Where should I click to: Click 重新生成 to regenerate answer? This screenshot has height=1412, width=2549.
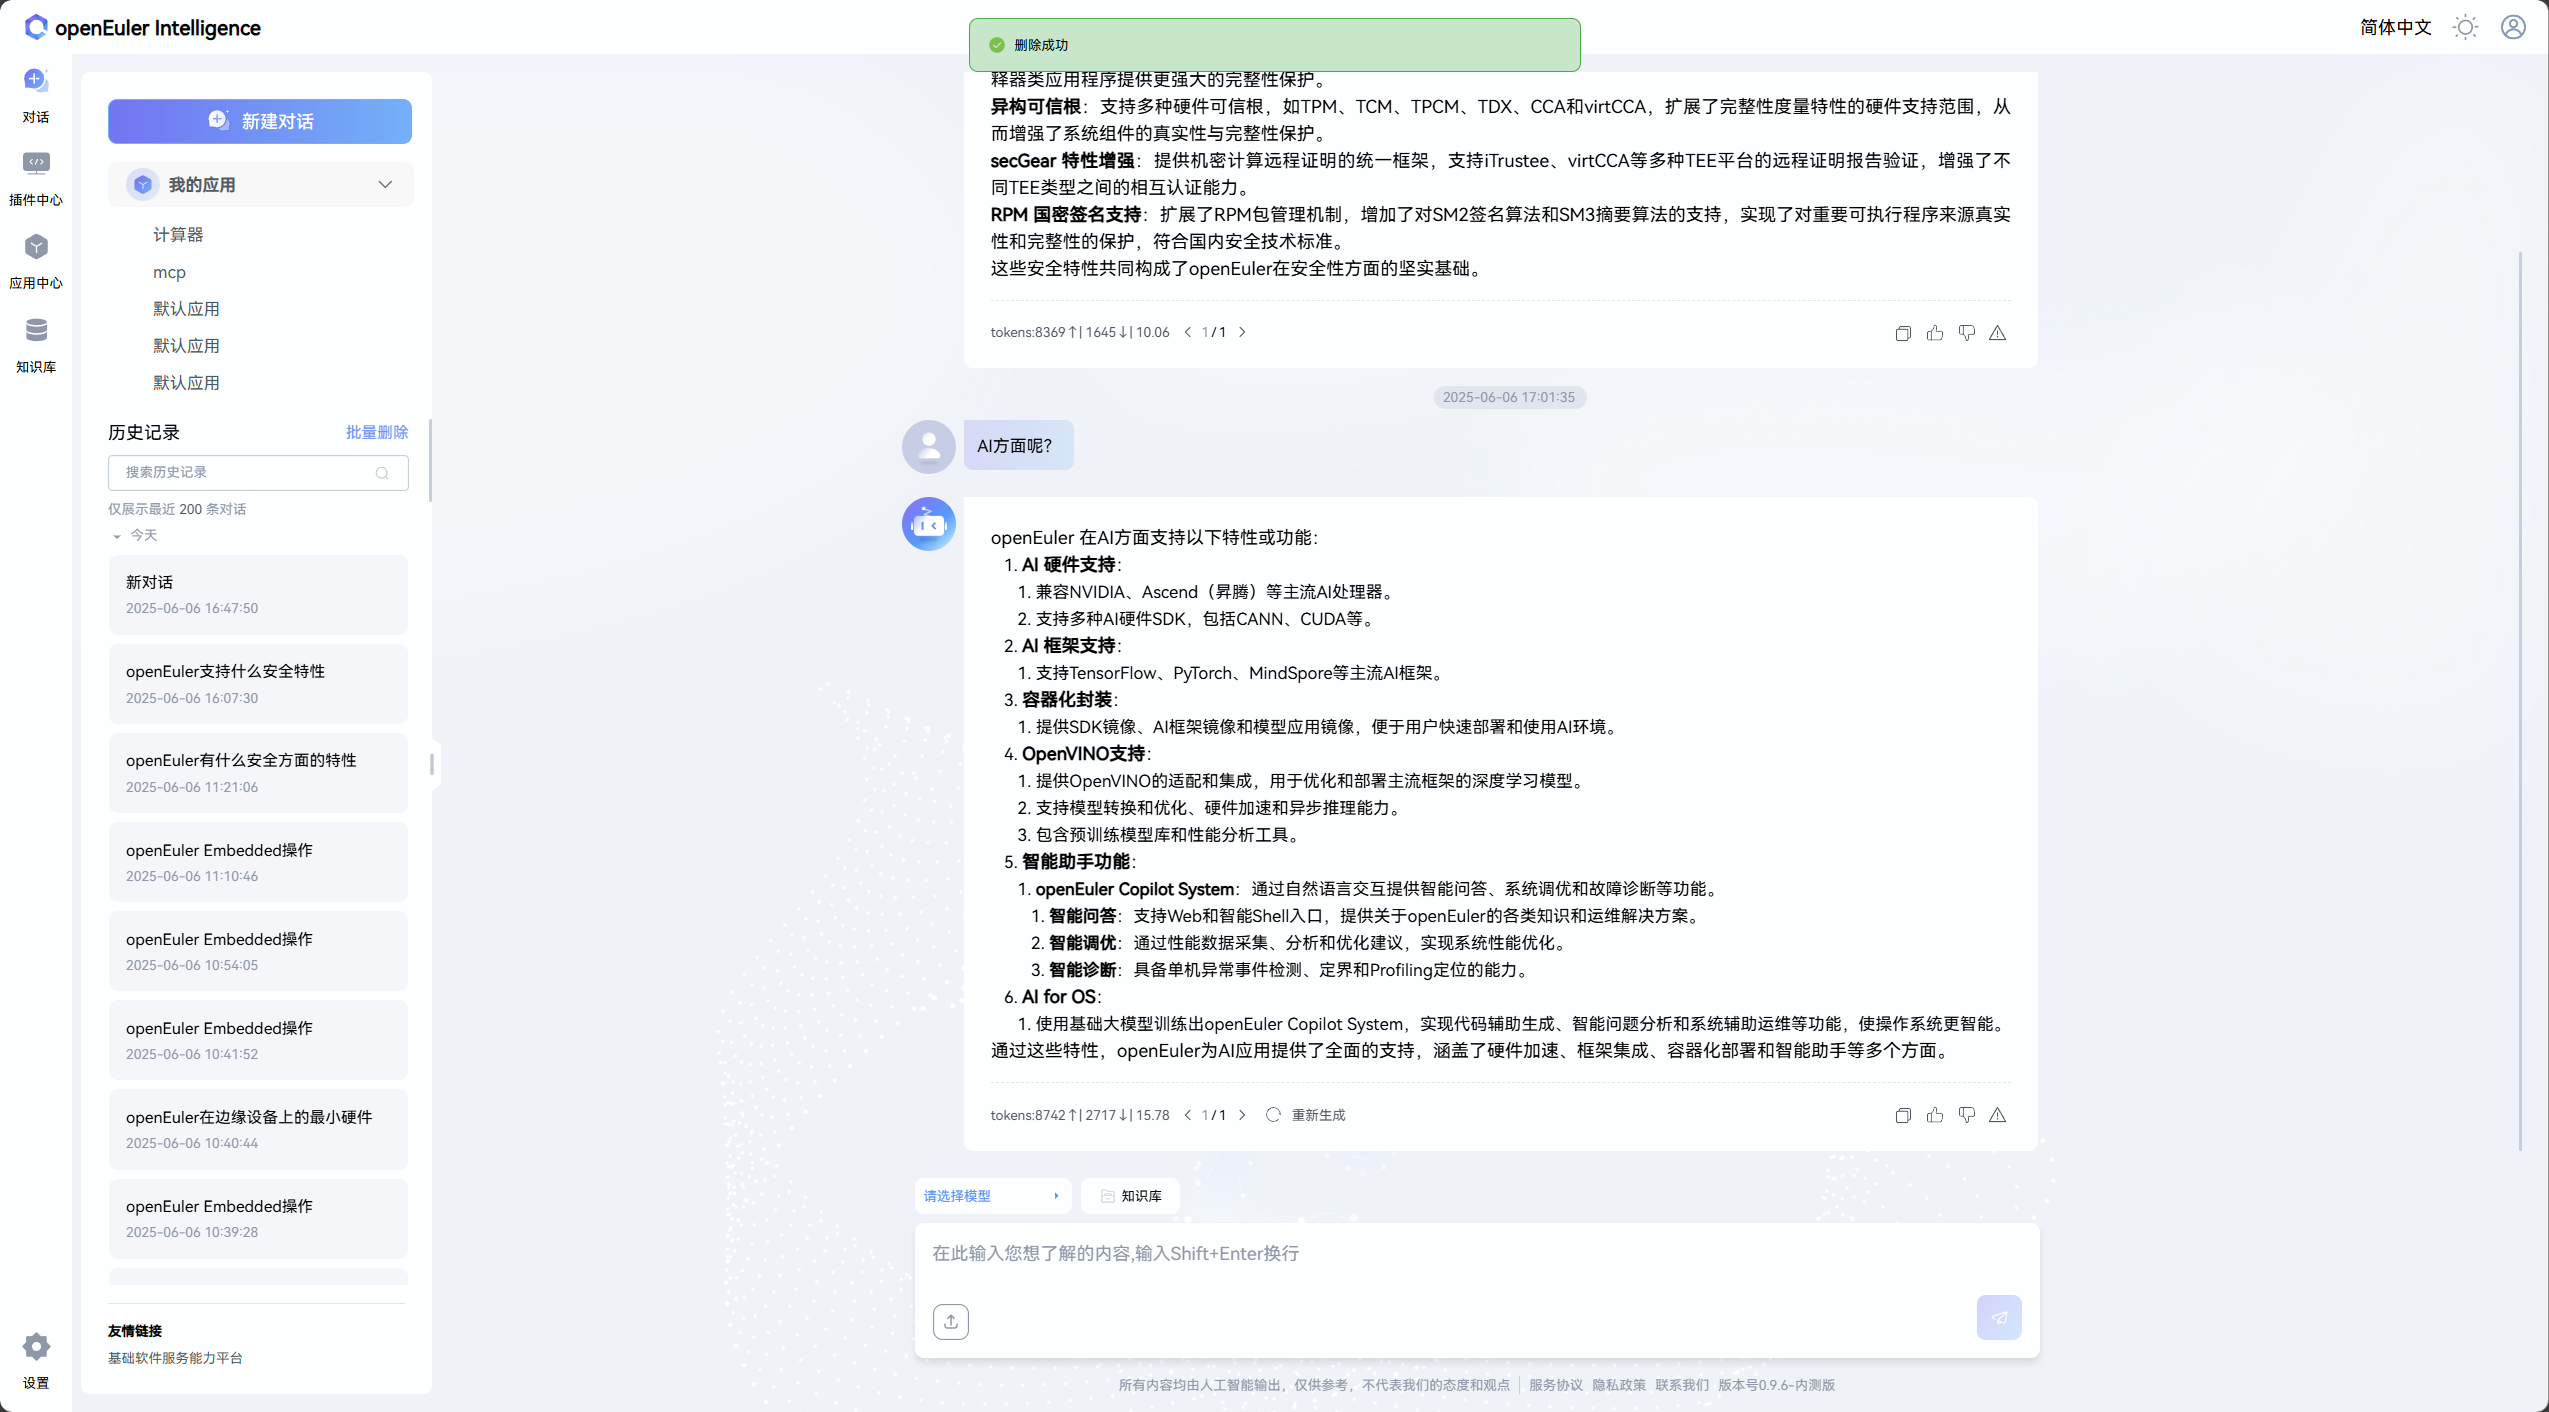coord(1306,1115)
